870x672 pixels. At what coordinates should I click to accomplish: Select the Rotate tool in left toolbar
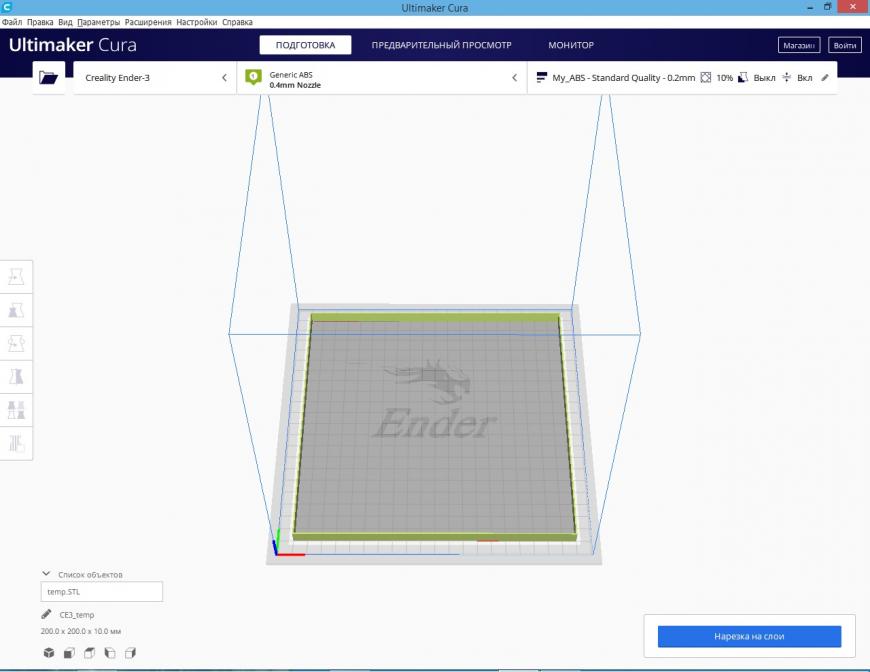point(16,343)
